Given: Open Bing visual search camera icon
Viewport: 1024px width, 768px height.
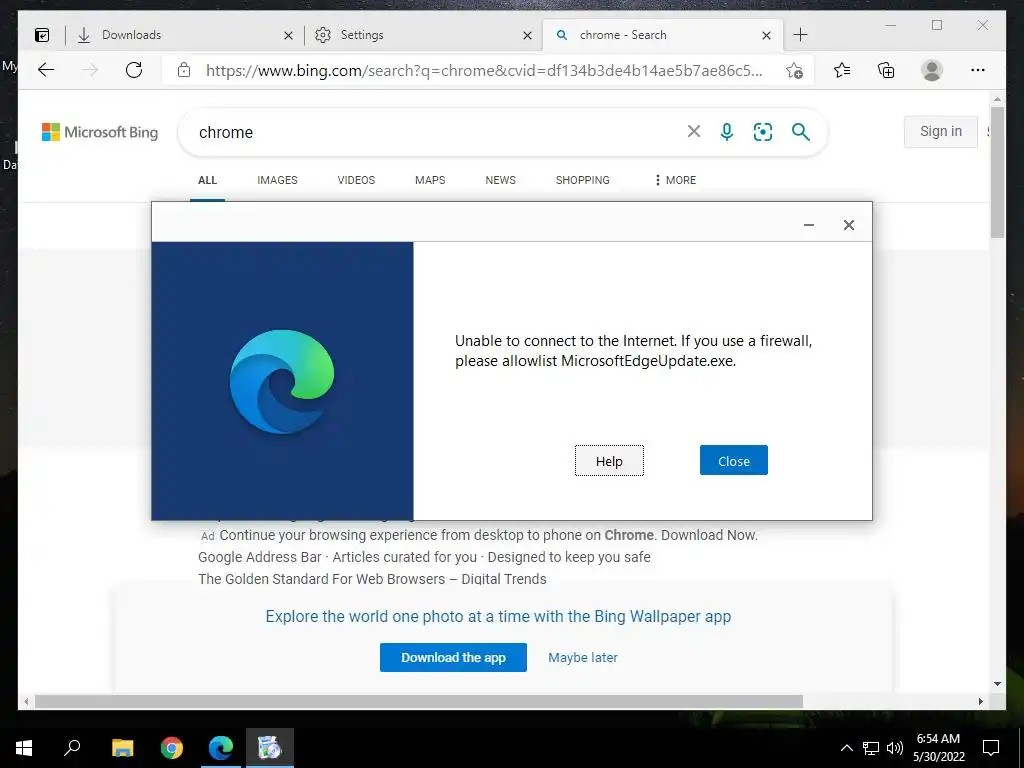Looking at the screenshot, I should (763, 132).
